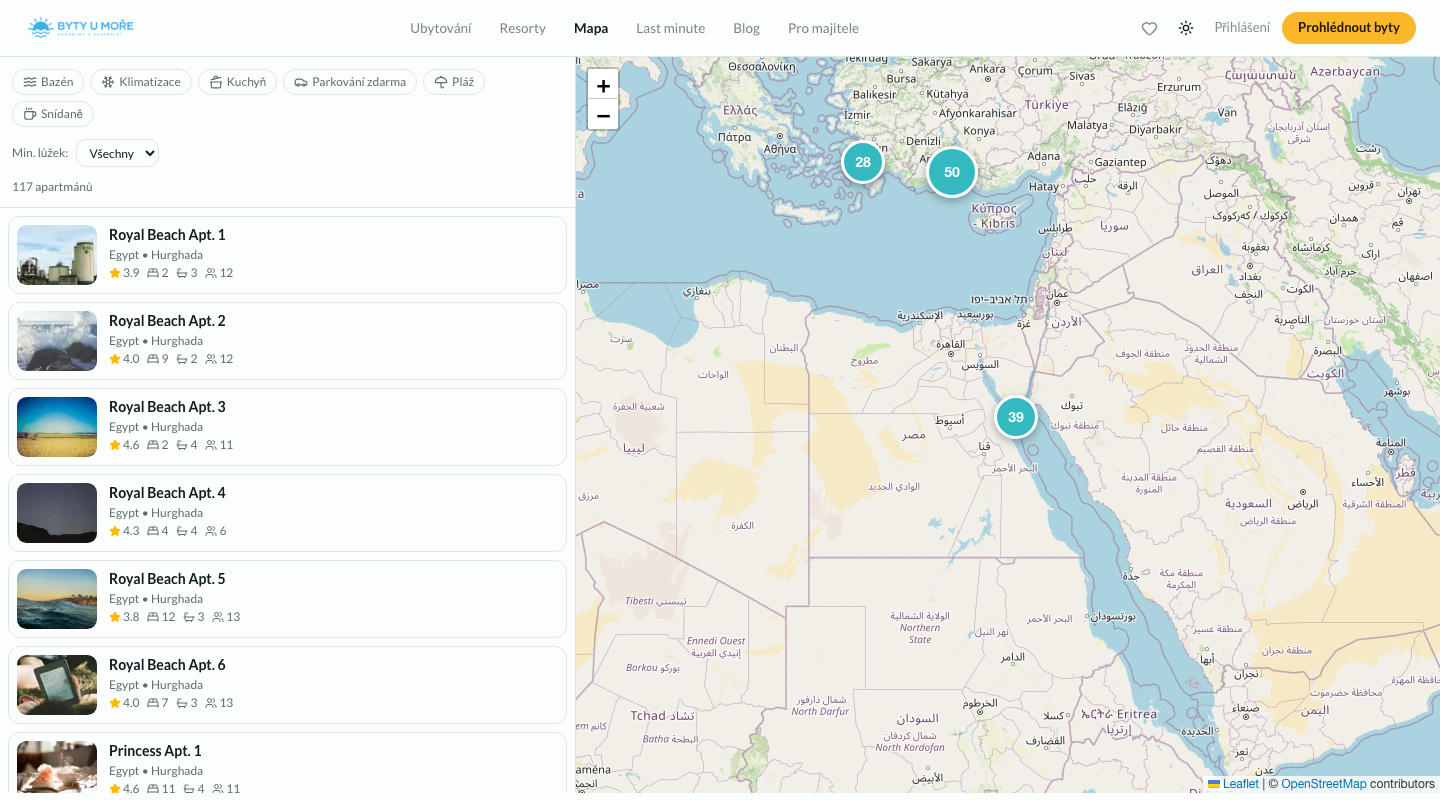
Task: Open the map cluster marked 50
Action: [x=952, y=172]
